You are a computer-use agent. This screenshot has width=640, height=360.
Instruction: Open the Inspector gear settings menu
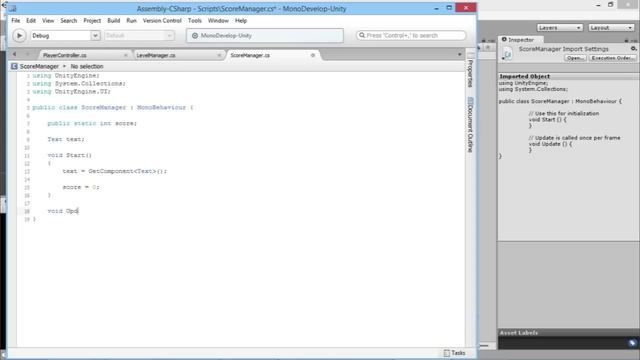point(633,49)
